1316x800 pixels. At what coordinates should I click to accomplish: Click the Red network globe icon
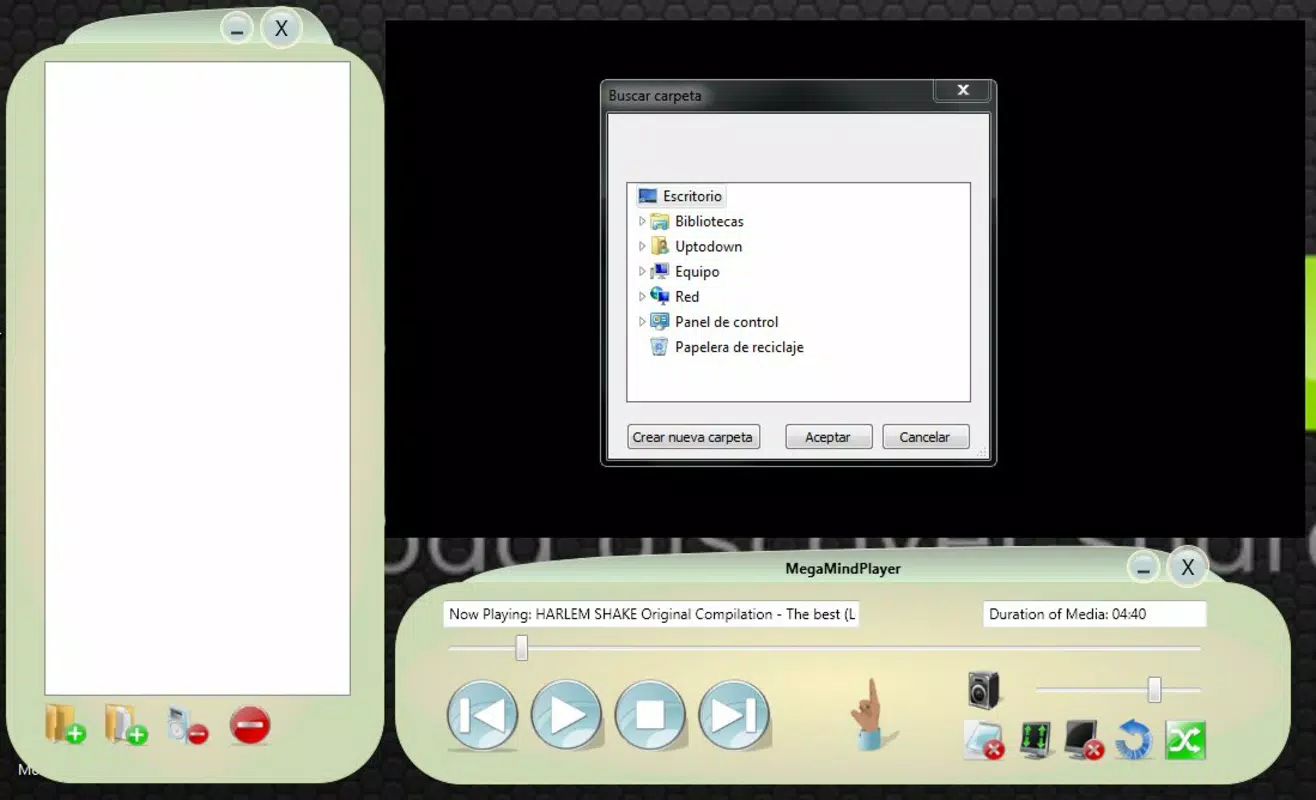[x=659, y=296]
